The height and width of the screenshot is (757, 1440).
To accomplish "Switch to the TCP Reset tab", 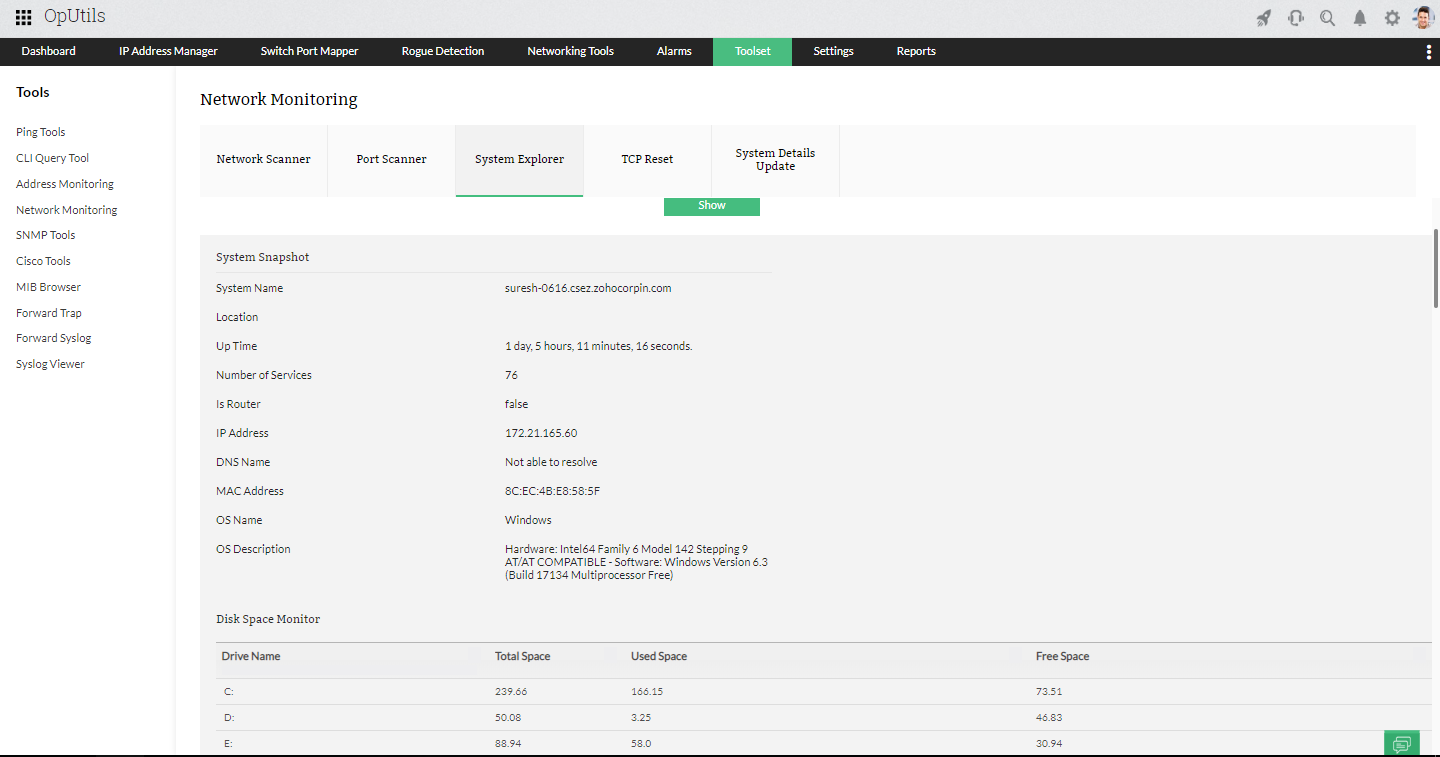I will point(647,158).
